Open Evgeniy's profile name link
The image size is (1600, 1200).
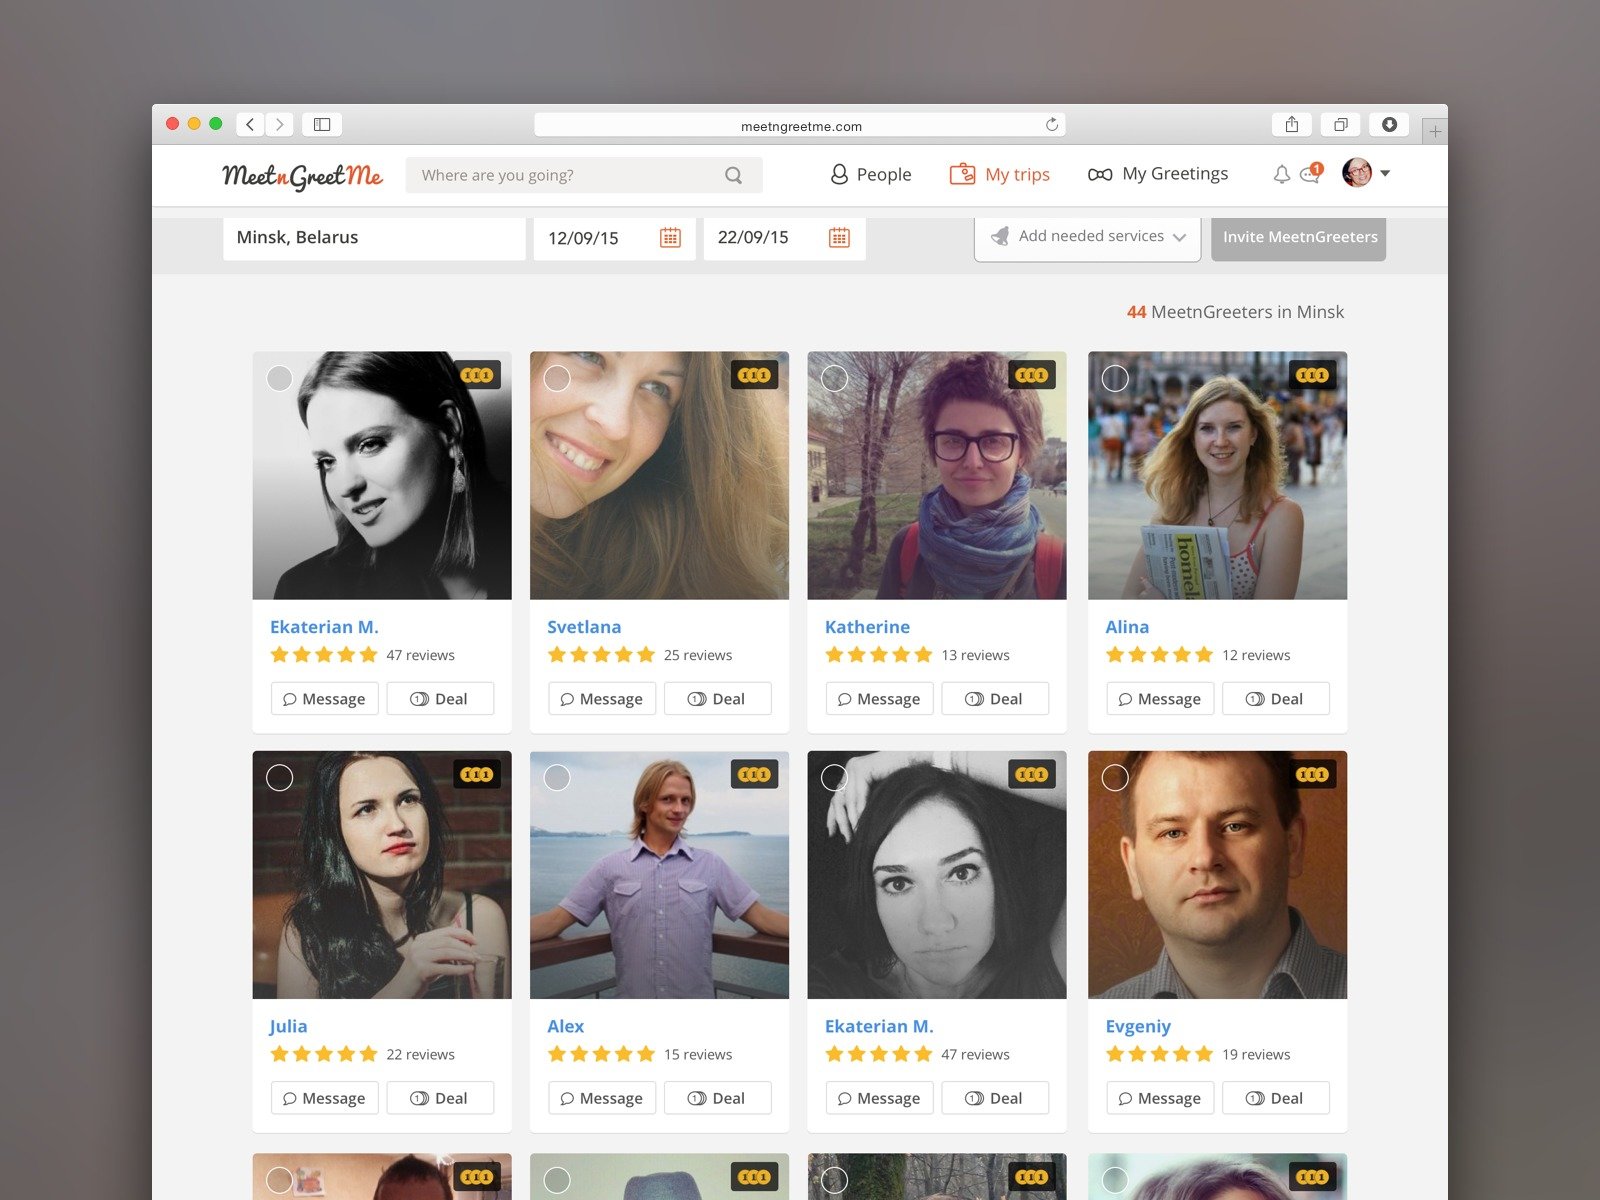pyautogui.click(x=1138, y=1026)
